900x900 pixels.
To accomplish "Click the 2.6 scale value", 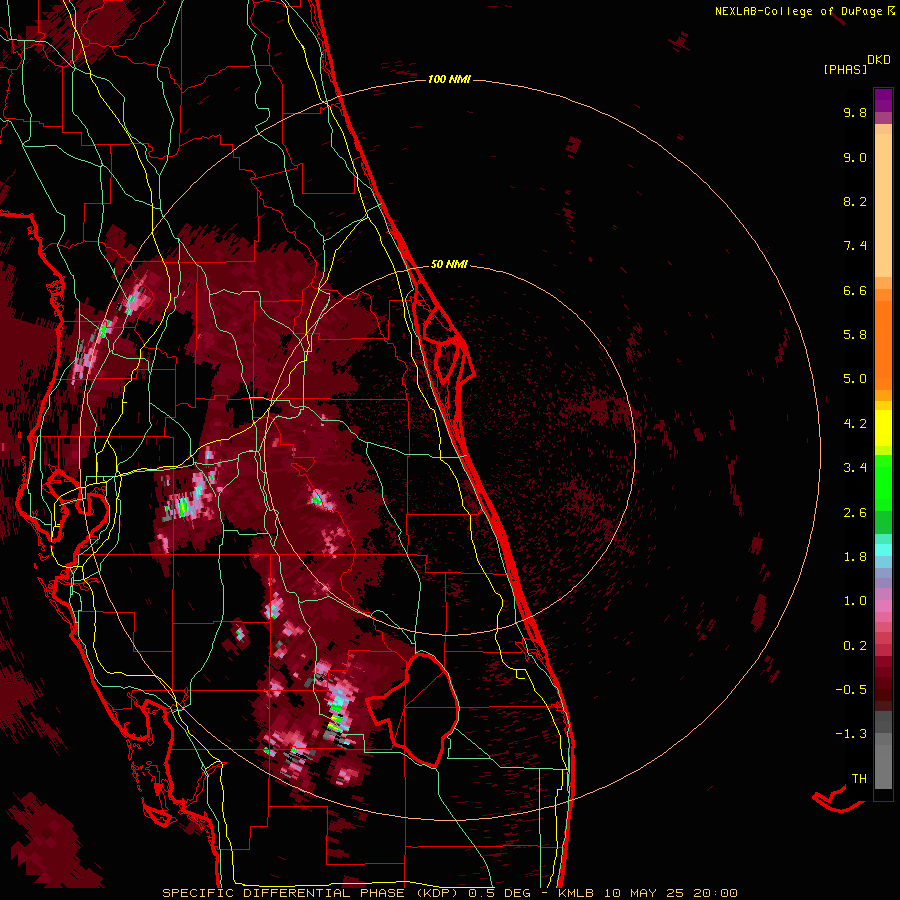I will point(855,513).
